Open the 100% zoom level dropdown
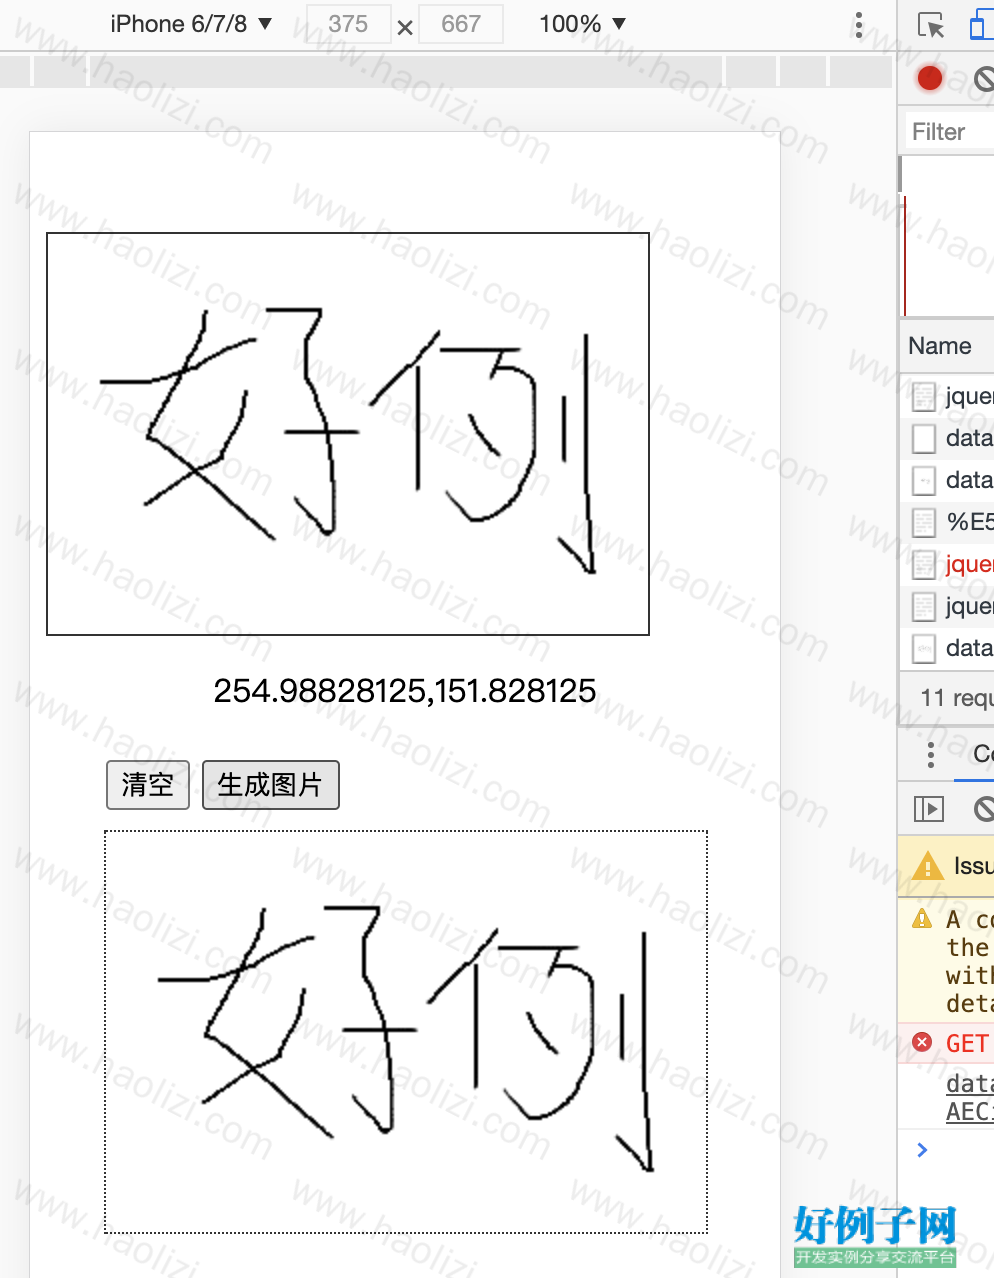This screenshot has height=1278, width=994. [582, 24]
